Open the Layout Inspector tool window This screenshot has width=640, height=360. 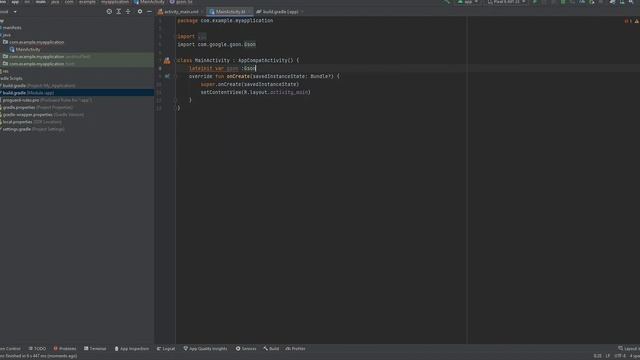tap(629, 349)
